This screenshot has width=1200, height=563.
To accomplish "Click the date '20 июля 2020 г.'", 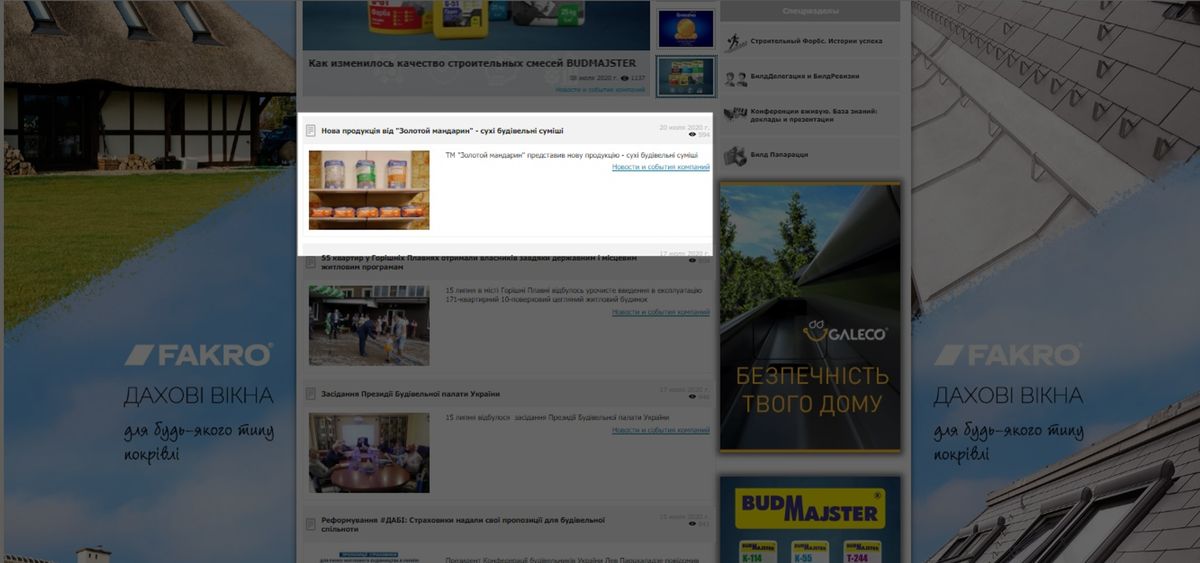I will coord(684,127).
